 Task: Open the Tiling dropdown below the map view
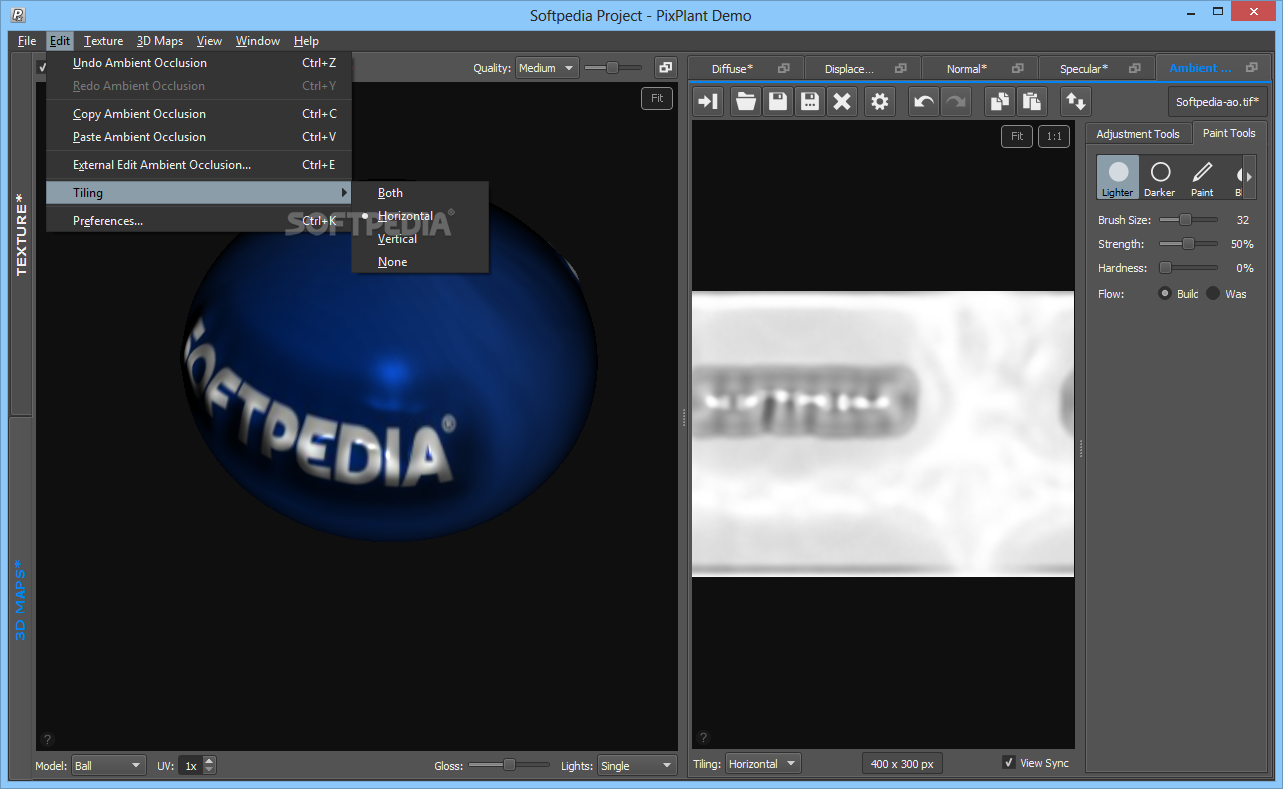pyautogui.click(x=763, y=764)
